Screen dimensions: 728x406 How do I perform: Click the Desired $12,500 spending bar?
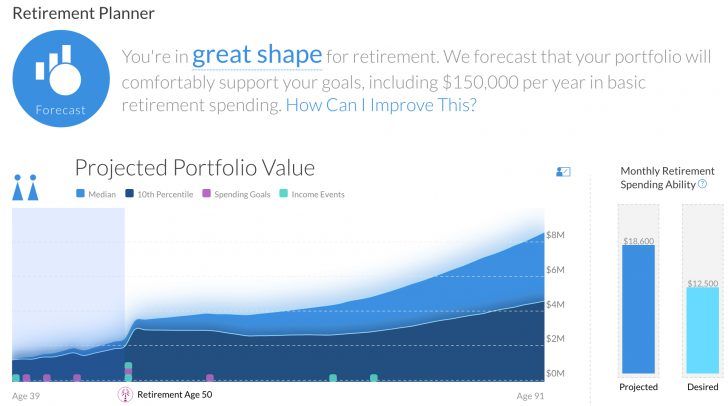pos(703,328)
